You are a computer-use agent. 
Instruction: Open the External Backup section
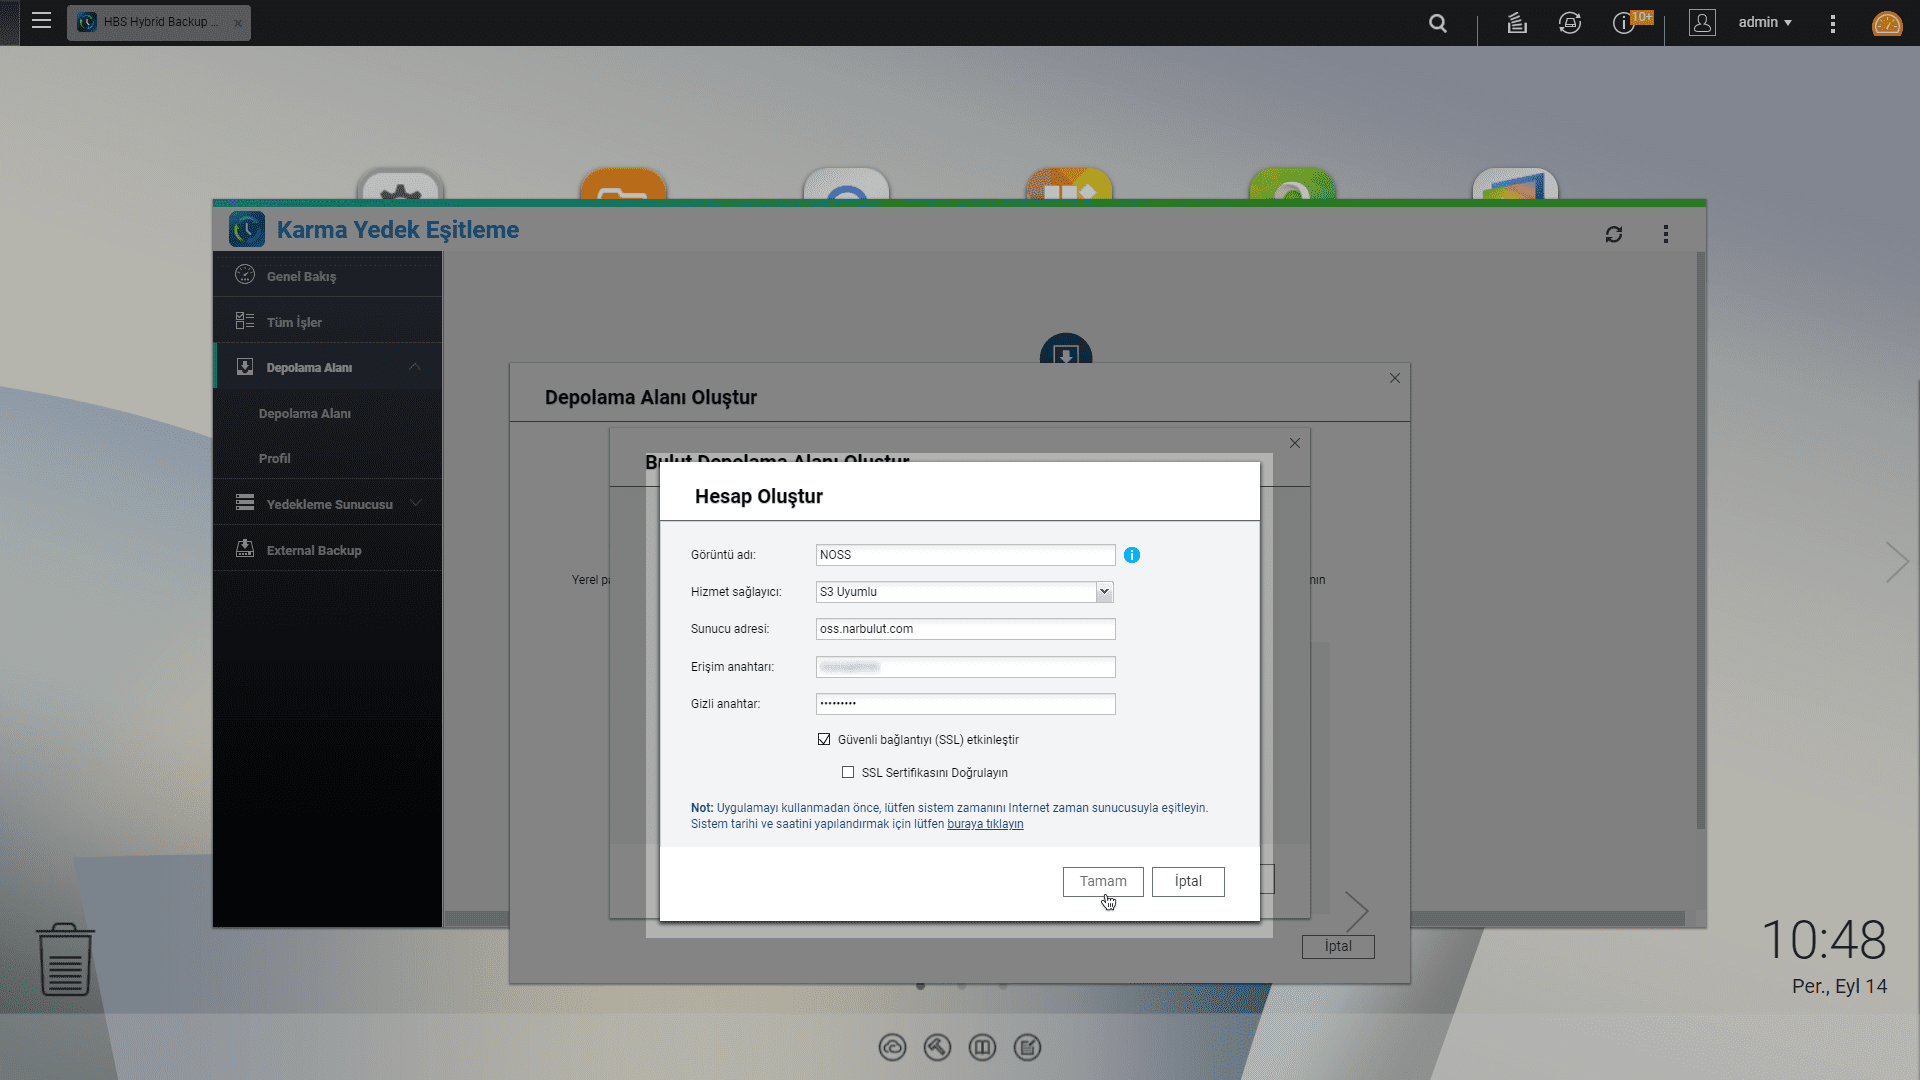tap(312, 549)
